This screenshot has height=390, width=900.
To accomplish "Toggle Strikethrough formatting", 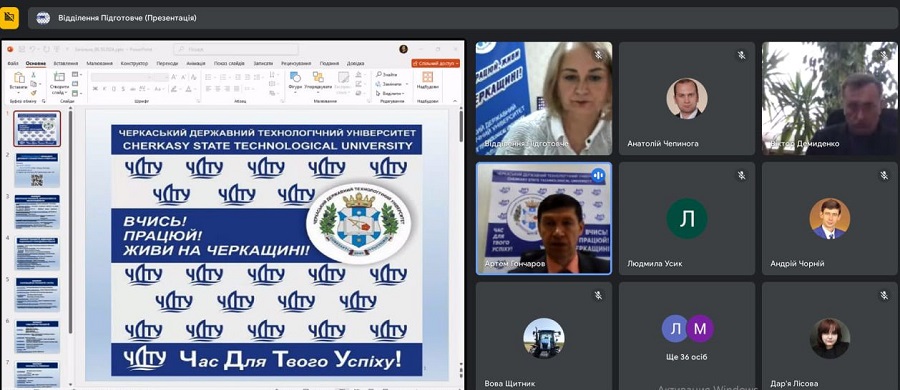I will pyautogui.click(x=133, y=88).
